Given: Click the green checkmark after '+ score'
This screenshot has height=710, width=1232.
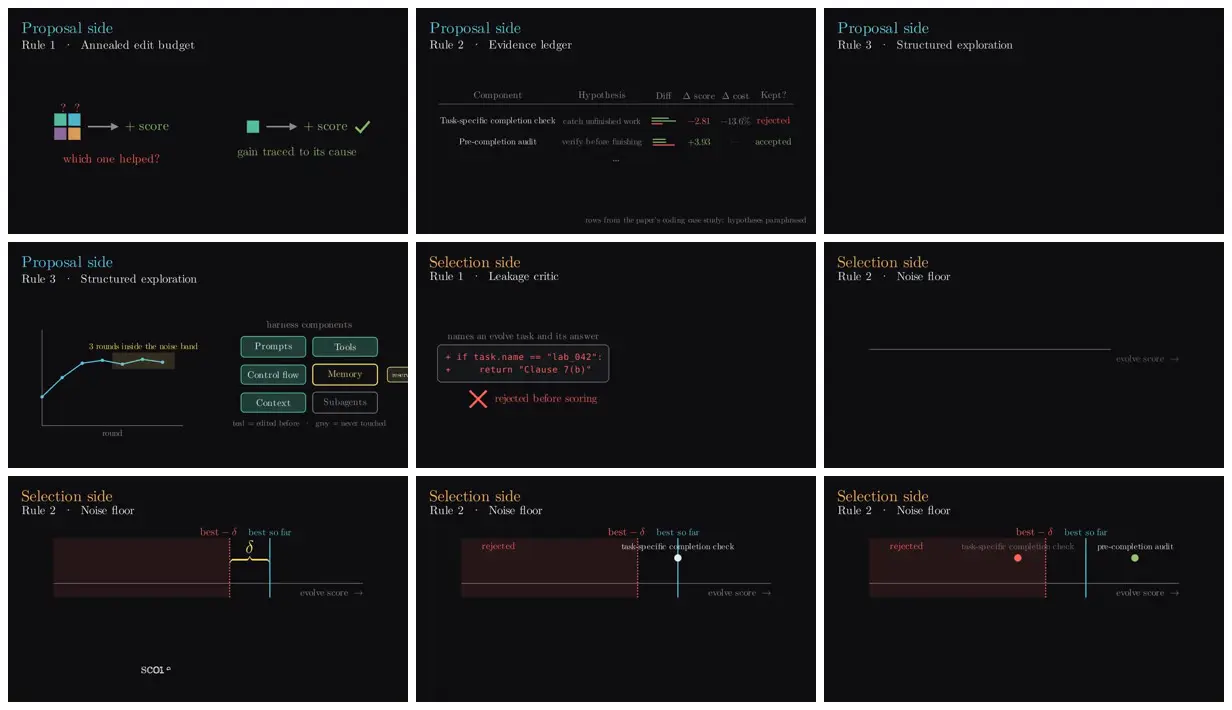Looking at the screenshot, I should point(362,127).
